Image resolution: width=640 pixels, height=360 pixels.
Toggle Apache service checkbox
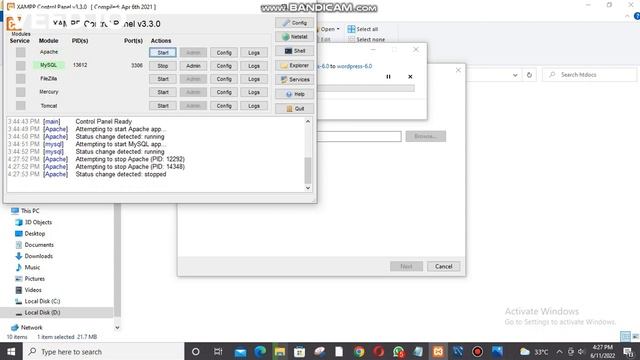click(20, 52)
